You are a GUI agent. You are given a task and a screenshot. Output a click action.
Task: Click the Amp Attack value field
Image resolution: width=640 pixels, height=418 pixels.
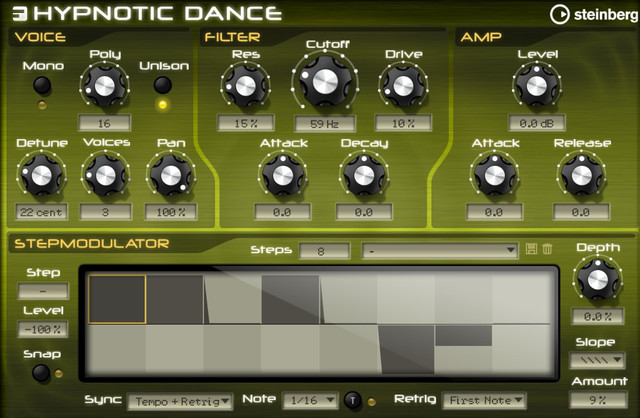click(x=494, y=212)
